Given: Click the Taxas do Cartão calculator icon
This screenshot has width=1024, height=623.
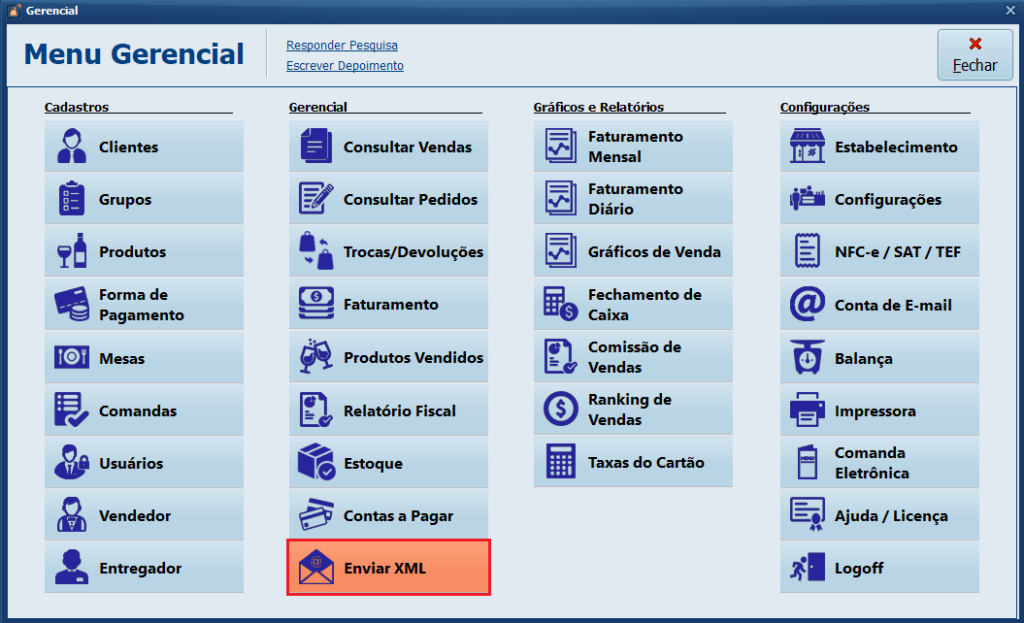Looking at the screenshot, I should 560,462.
